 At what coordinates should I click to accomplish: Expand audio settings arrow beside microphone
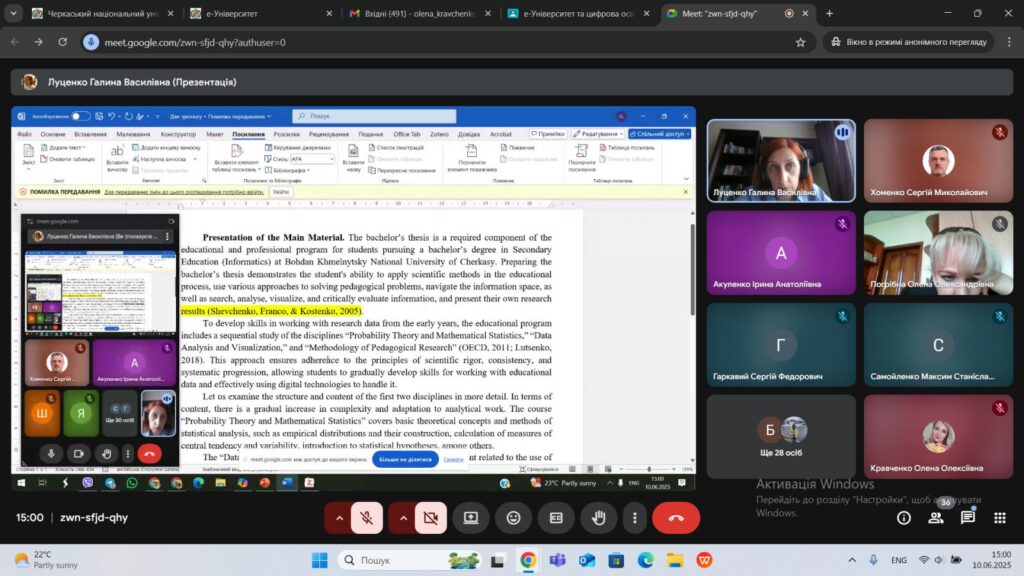click(x=339, y=518)
